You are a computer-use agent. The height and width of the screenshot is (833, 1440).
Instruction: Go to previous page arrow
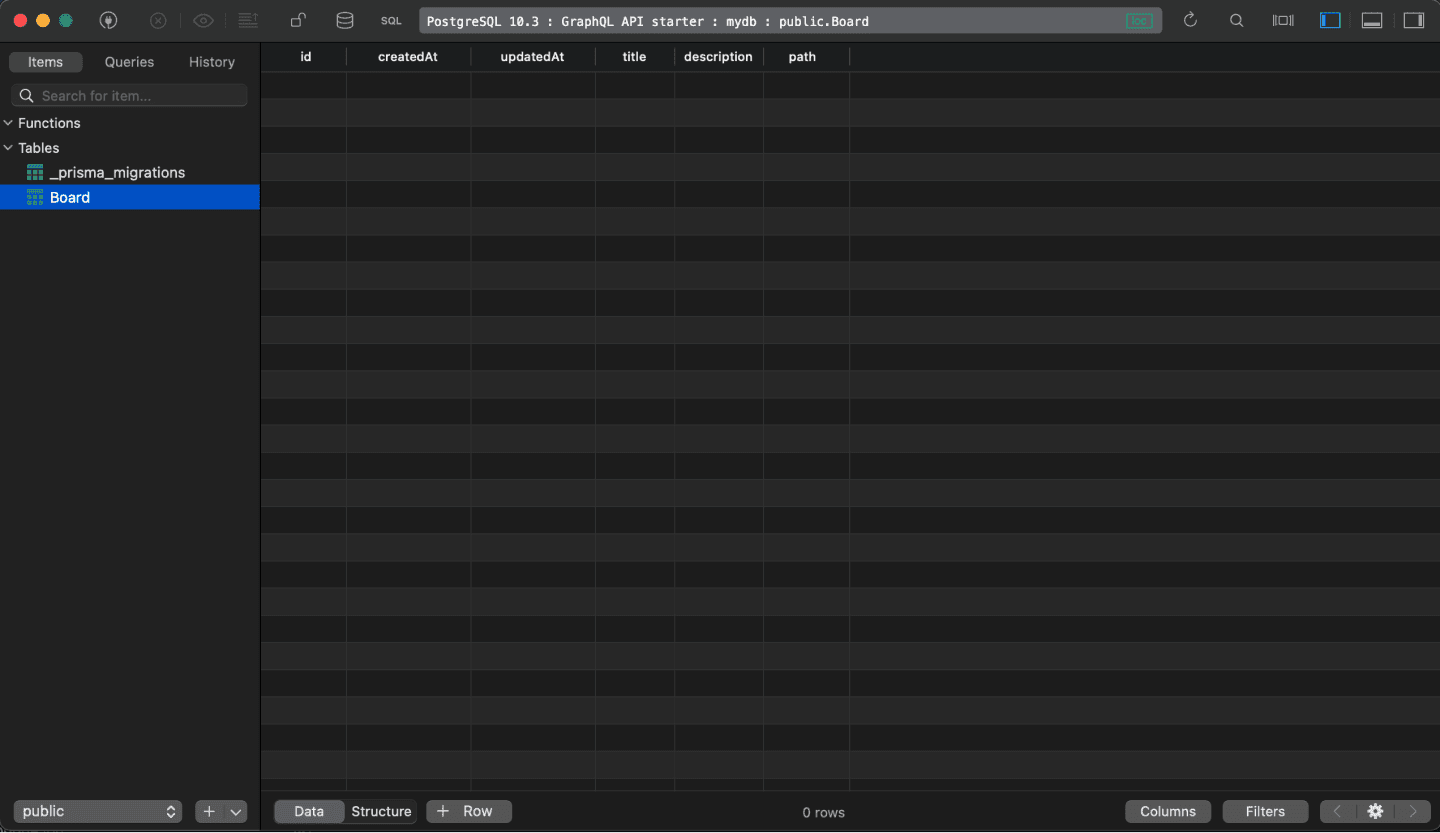pos(1337,812)
